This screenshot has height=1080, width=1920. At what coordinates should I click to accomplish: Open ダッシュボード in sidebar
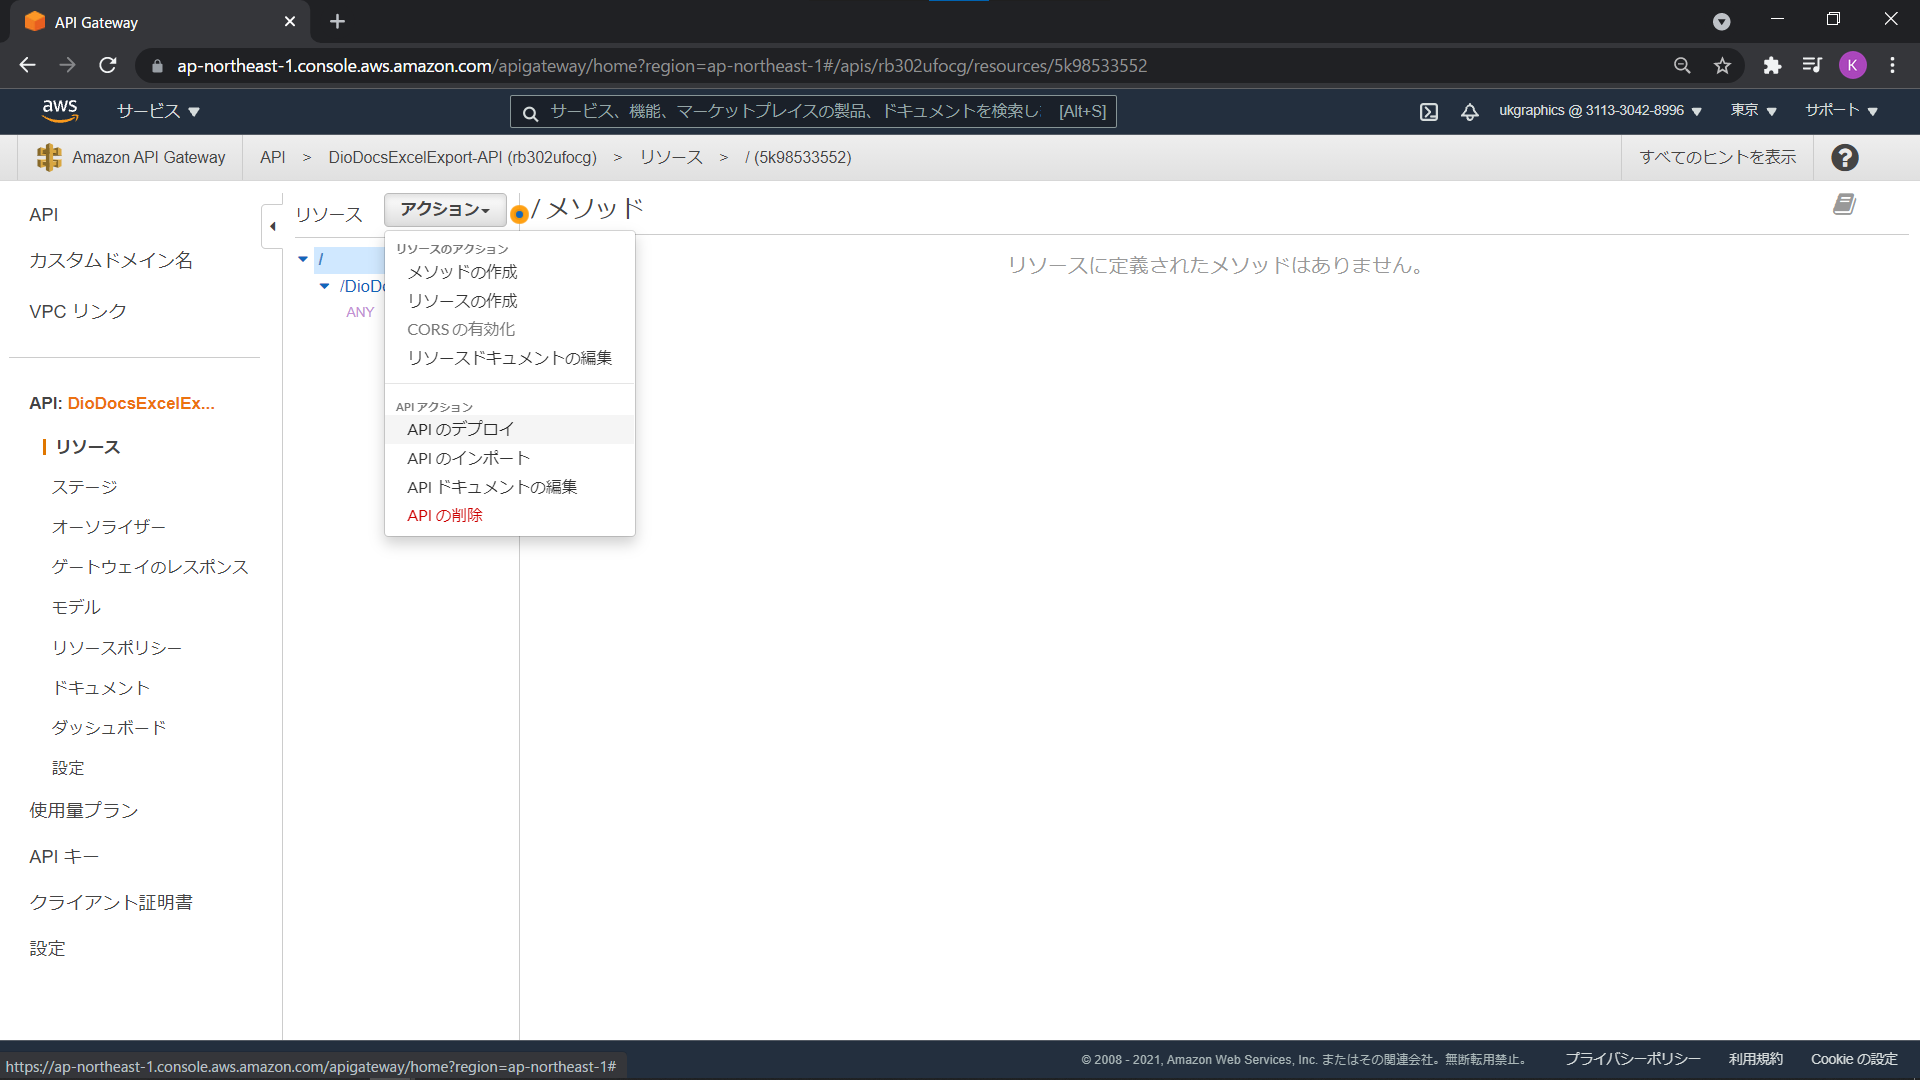(x=109, y=728)
